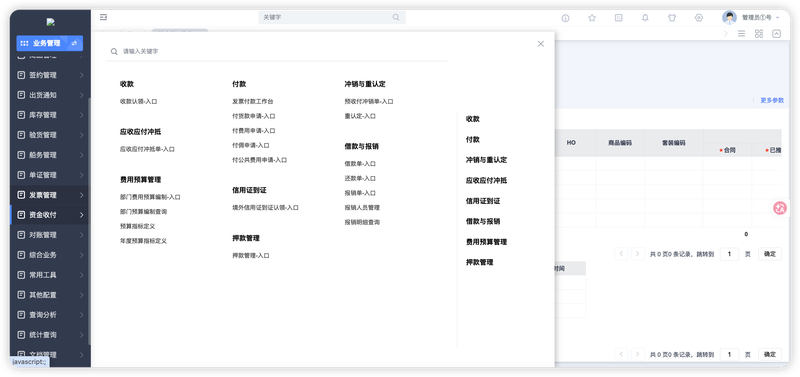
Task: Click the 商品编码 table column header
Action: click(x=620, y=143)
